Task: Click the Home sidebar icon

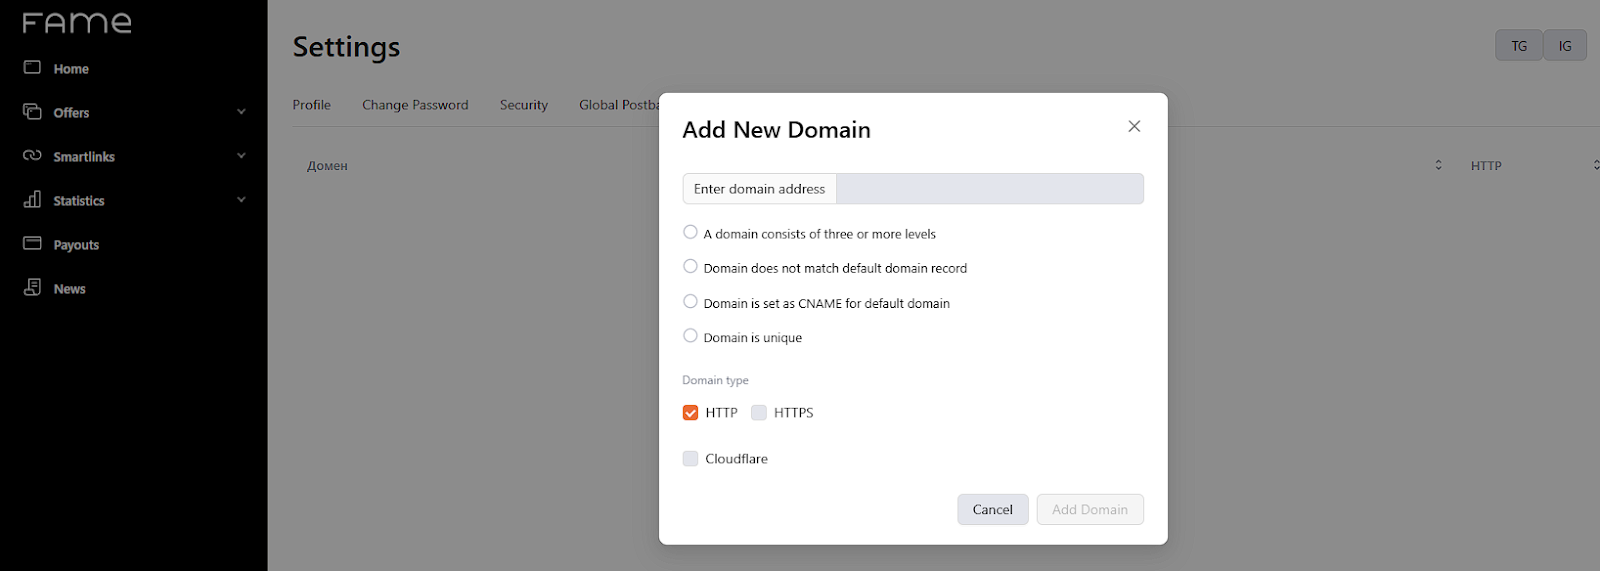Action: click(x=32, y=67)
